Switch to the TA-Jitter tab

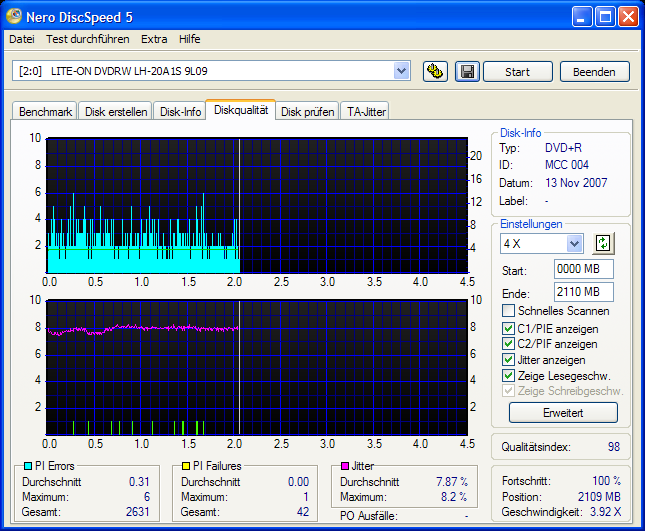pyautogui.click(x=366, y=112)
